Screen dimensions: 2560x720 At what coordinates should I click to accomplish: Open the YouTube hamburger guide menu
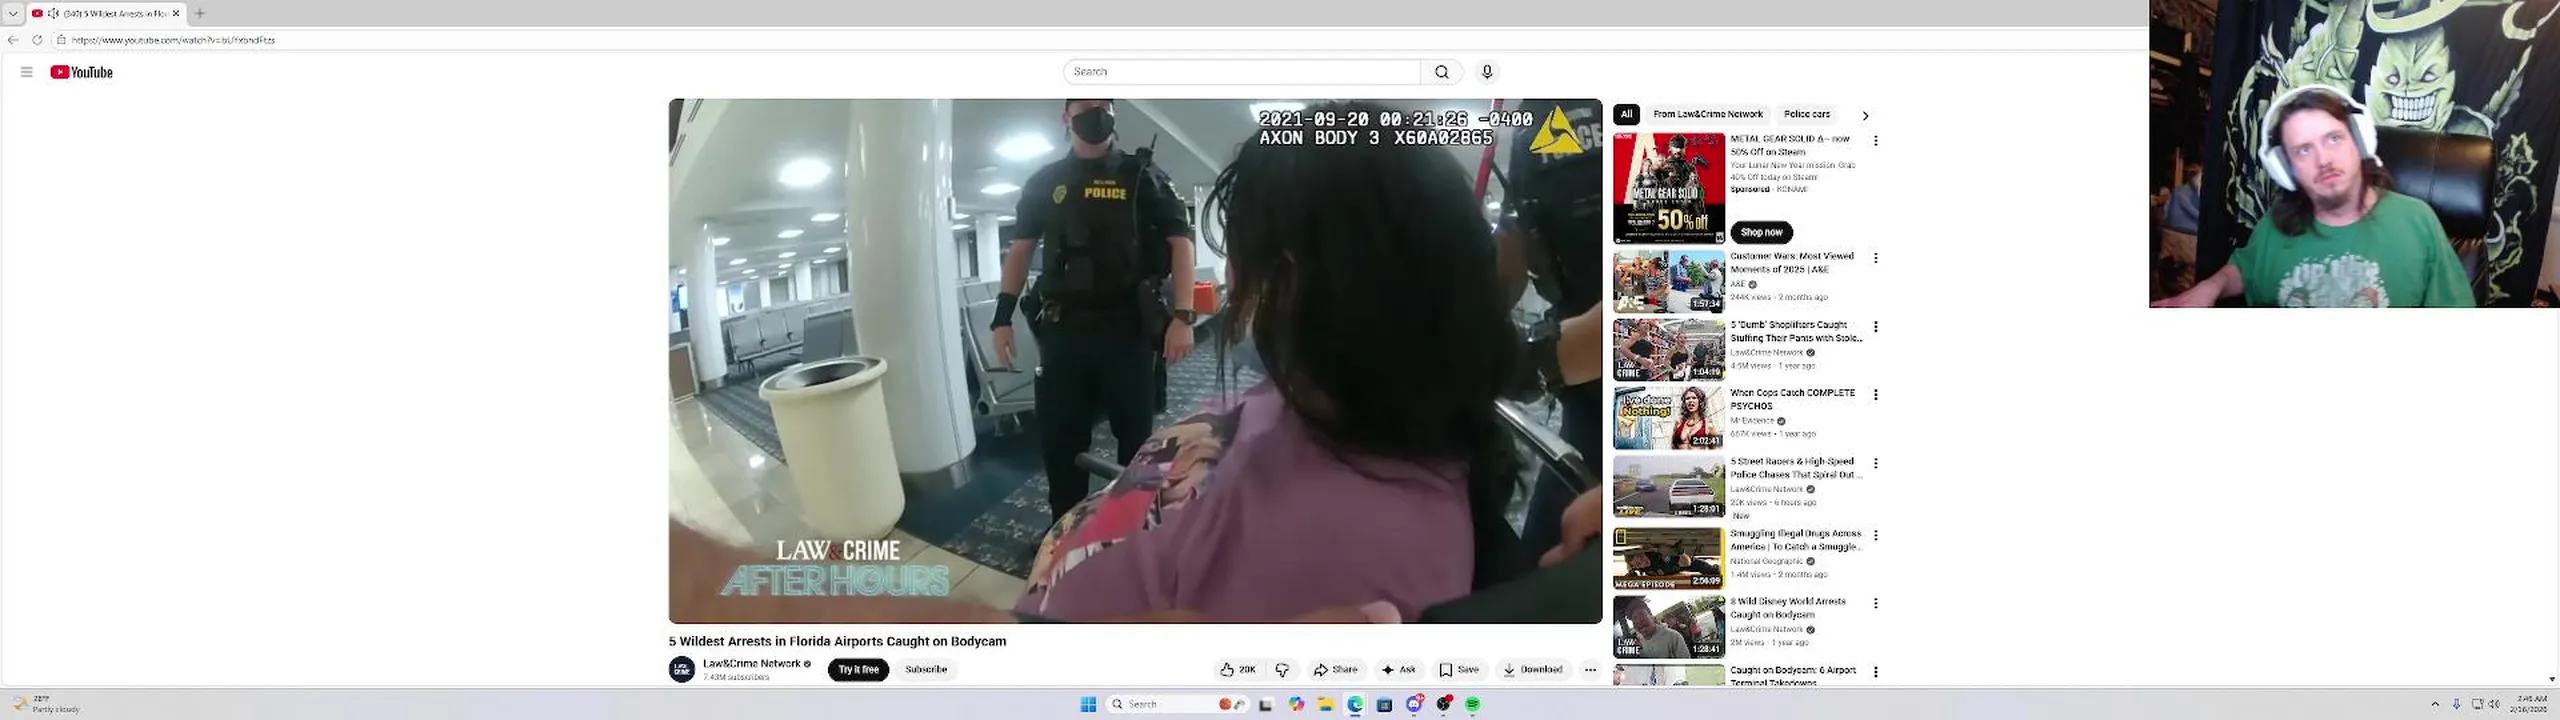pos(27,72)
